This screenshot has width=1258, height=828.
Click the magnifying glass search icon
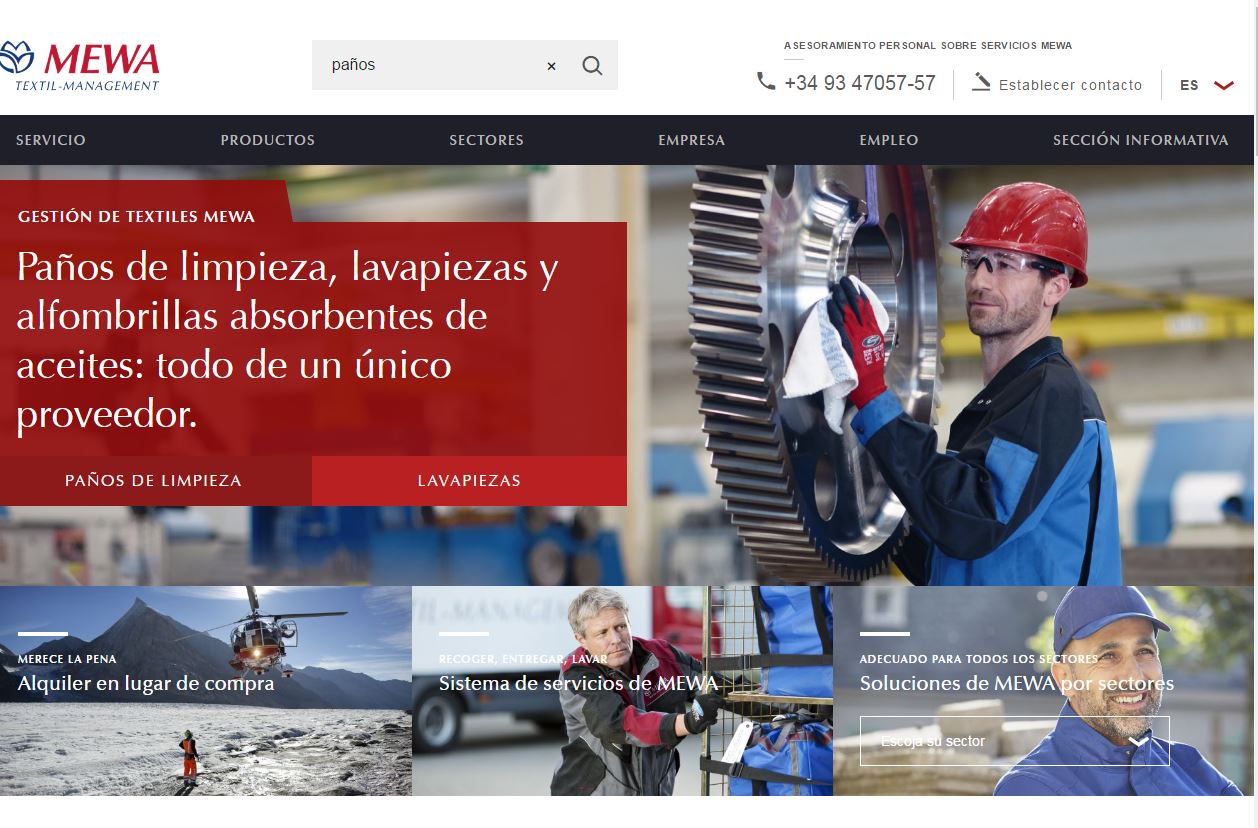(x=592, y=66)
